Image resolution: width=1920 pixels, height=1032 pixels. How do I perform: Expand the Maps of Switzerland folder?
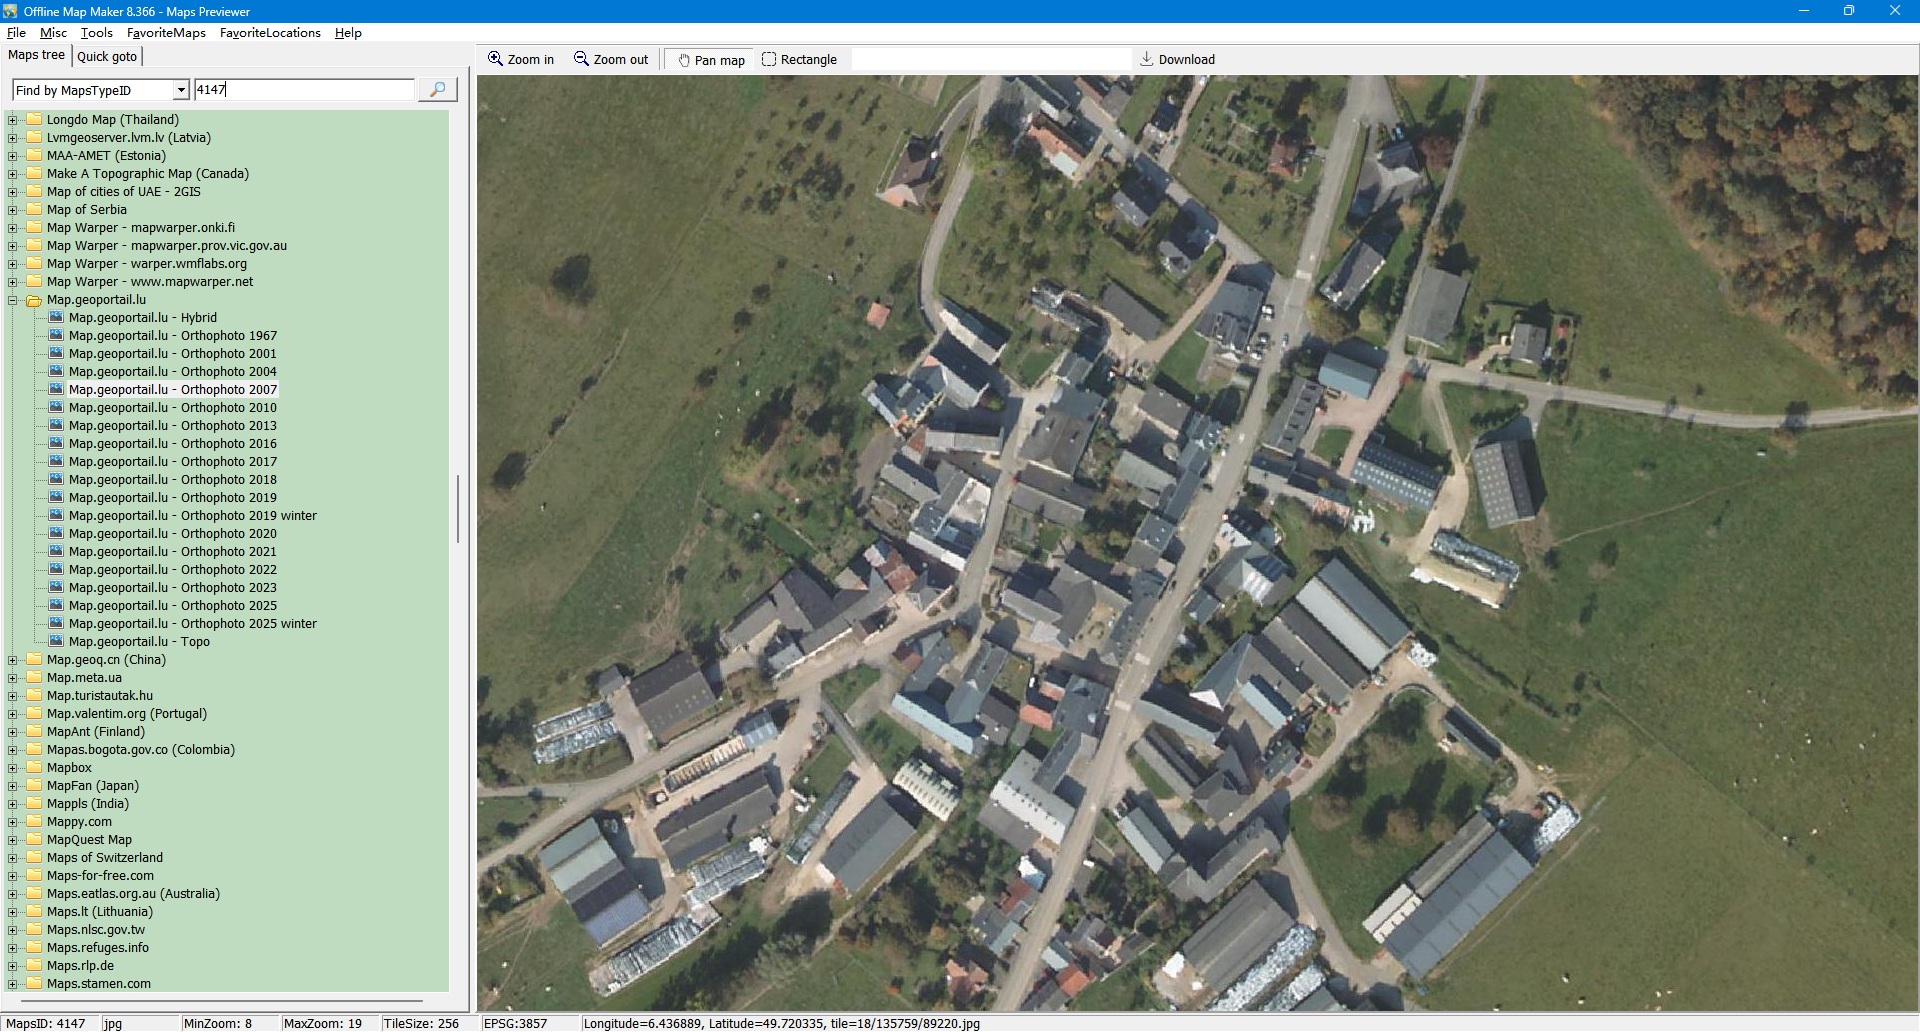coord(13,858)
